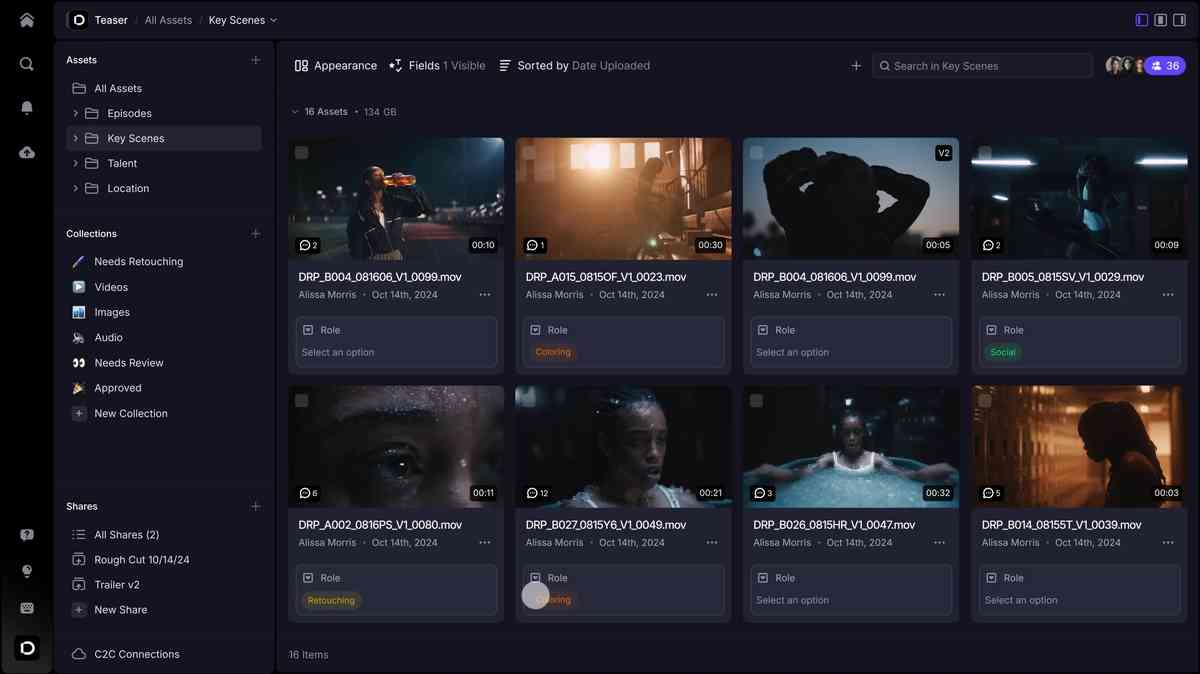Collapse the 16 Assets group chevron
Viewport: 1200px width, 674px height.
click(294, 112)
